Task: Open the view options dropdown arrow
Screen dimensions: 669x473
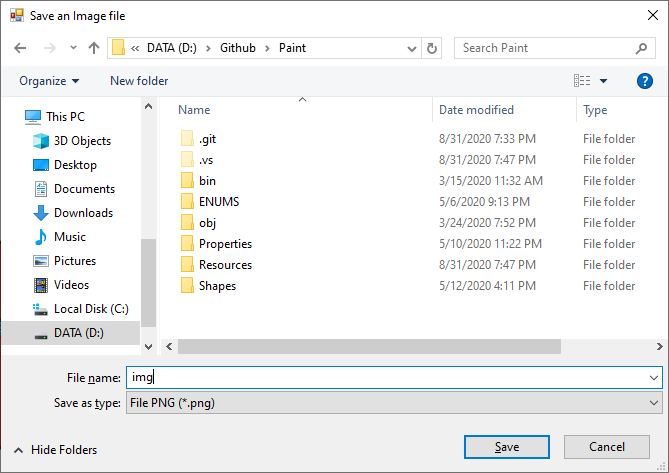Action: [603, 81]
